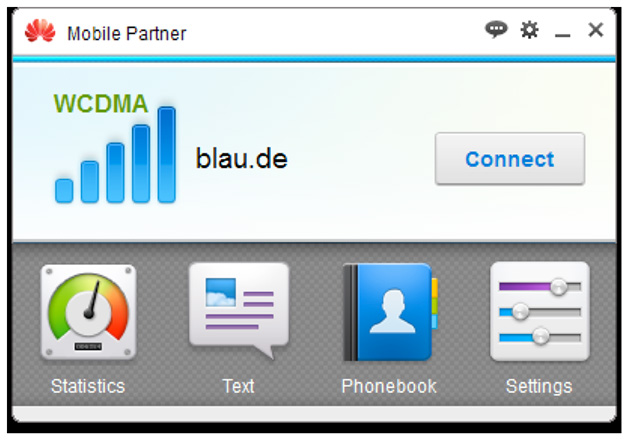Screen dimensions: 630x441
Task: Click the gear icon in title bar
Action: [530, 30]
